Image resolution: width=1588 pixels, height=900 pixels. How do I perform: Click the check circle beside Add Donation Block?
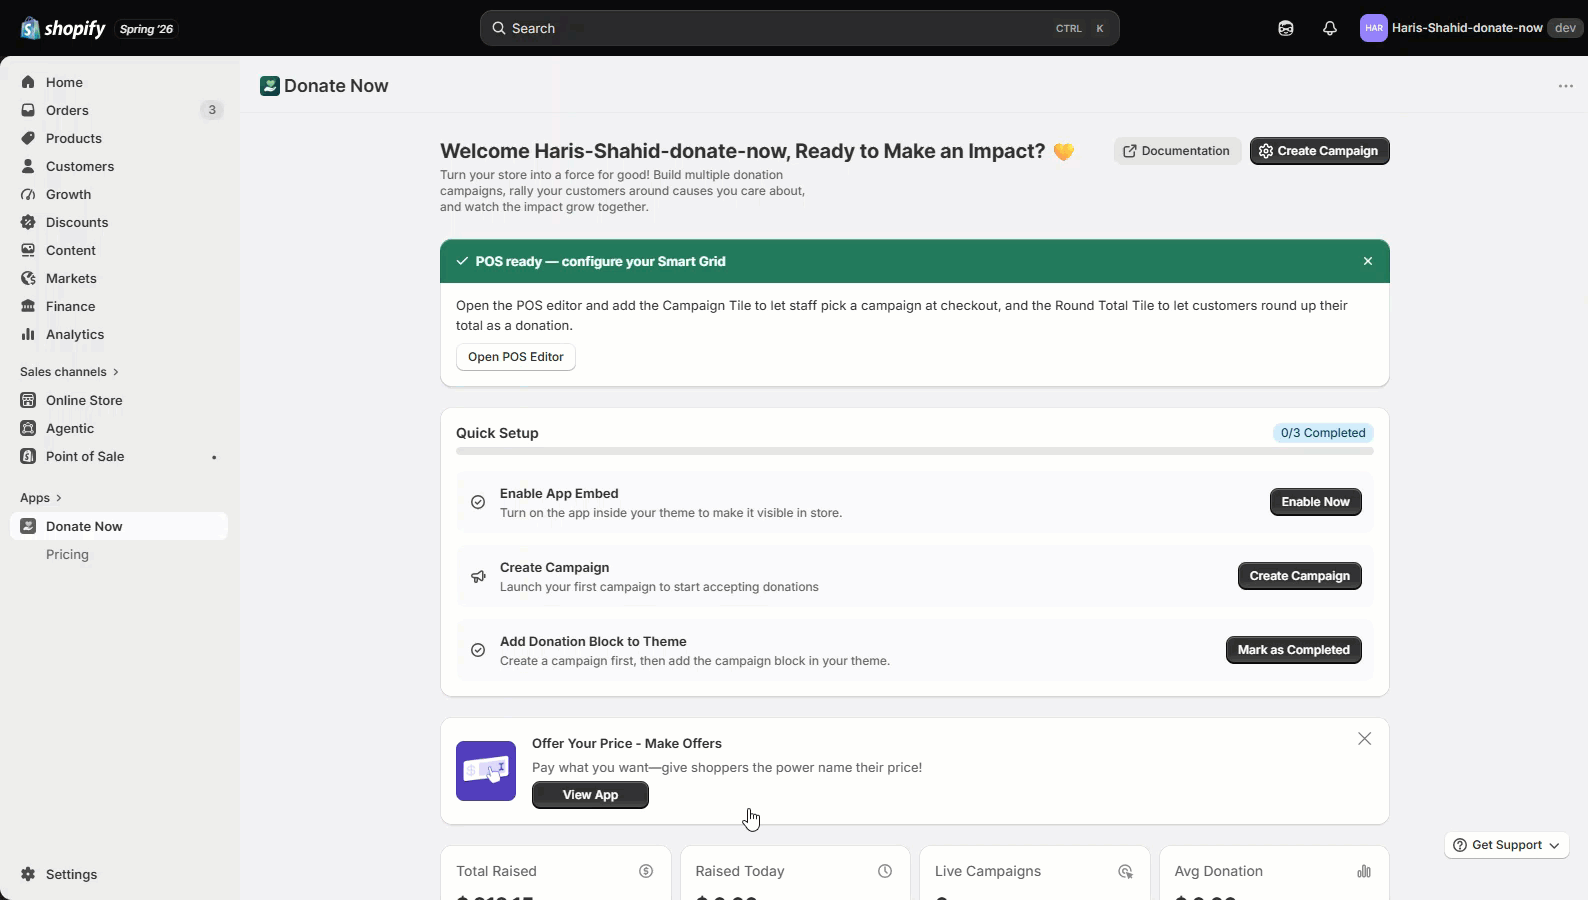tap(478, 650)
